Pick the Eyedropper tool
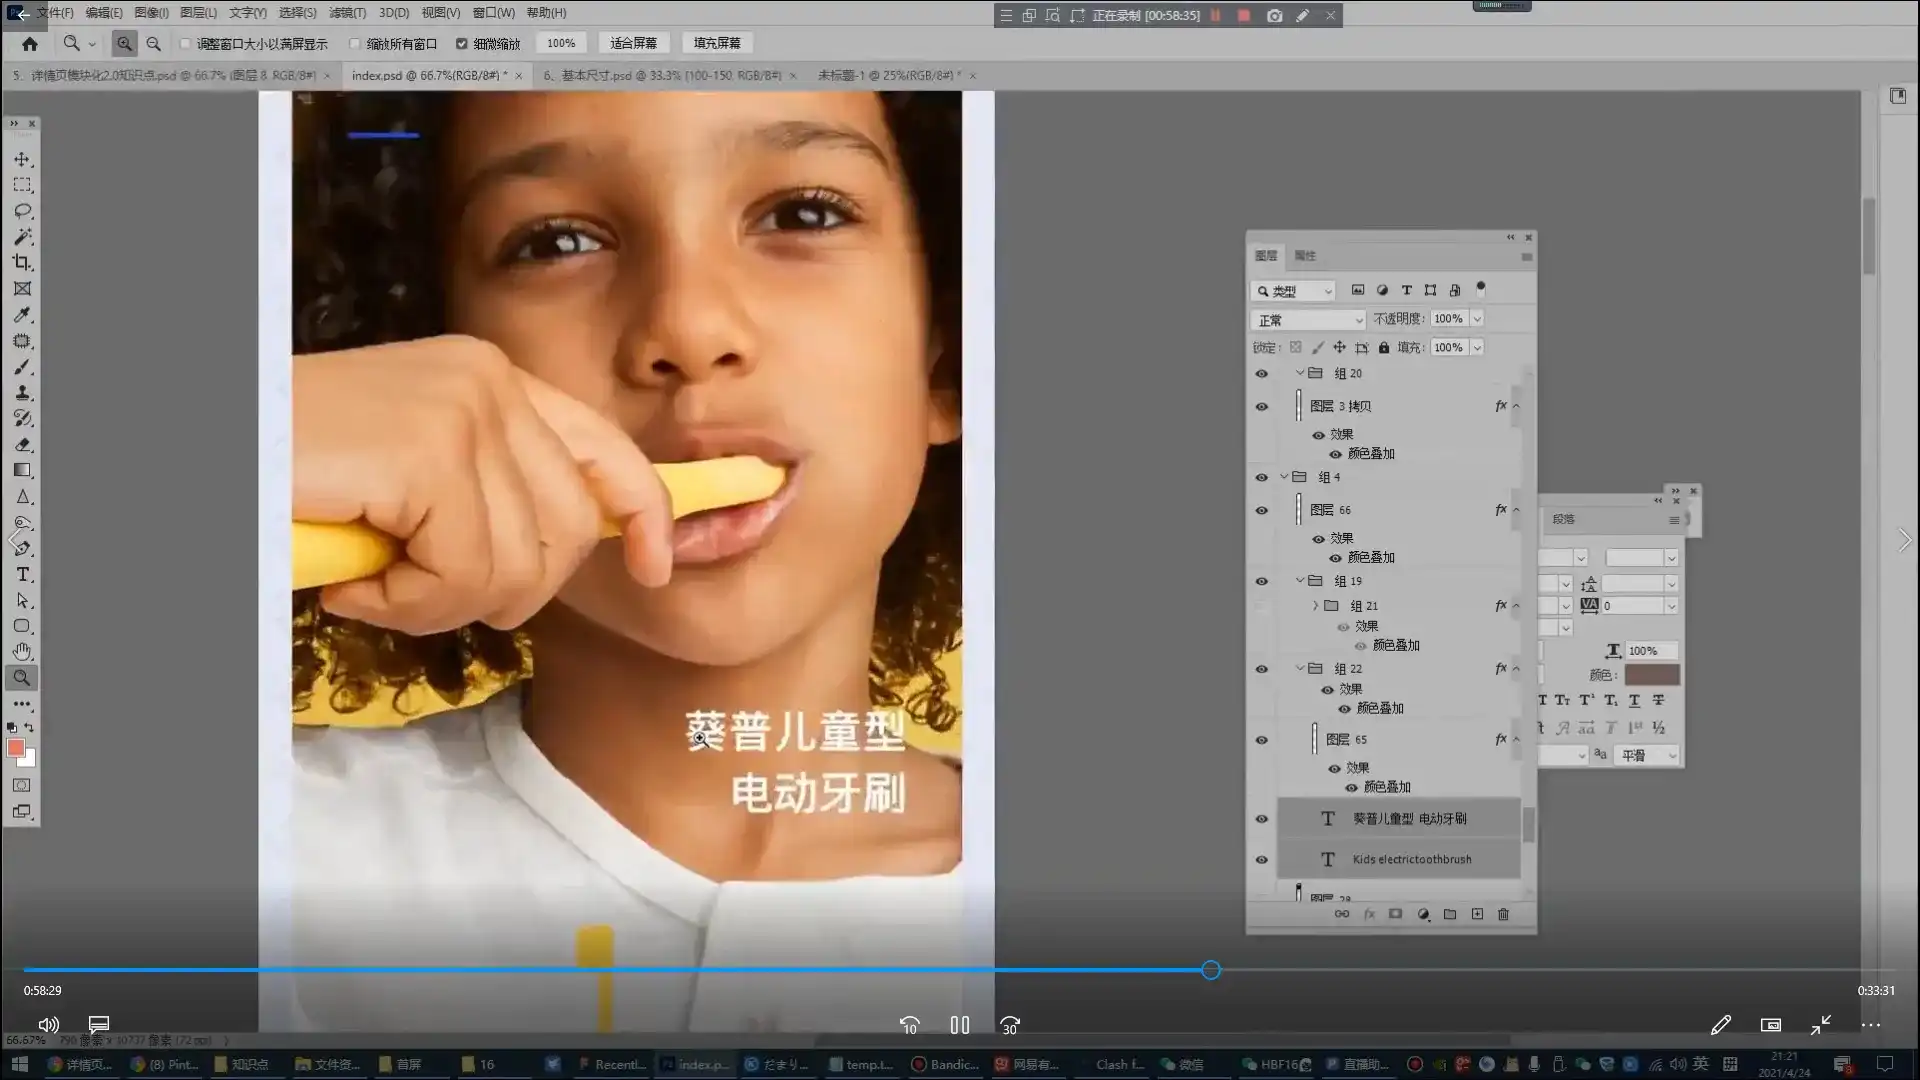The width and height of the screenshot is (1920, 1080). click(21, 315)
